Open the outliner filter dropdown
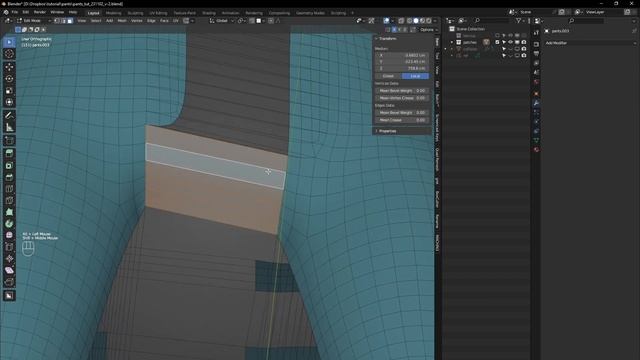The height and width of the screenshot is (360, 640). pos(520,20)
